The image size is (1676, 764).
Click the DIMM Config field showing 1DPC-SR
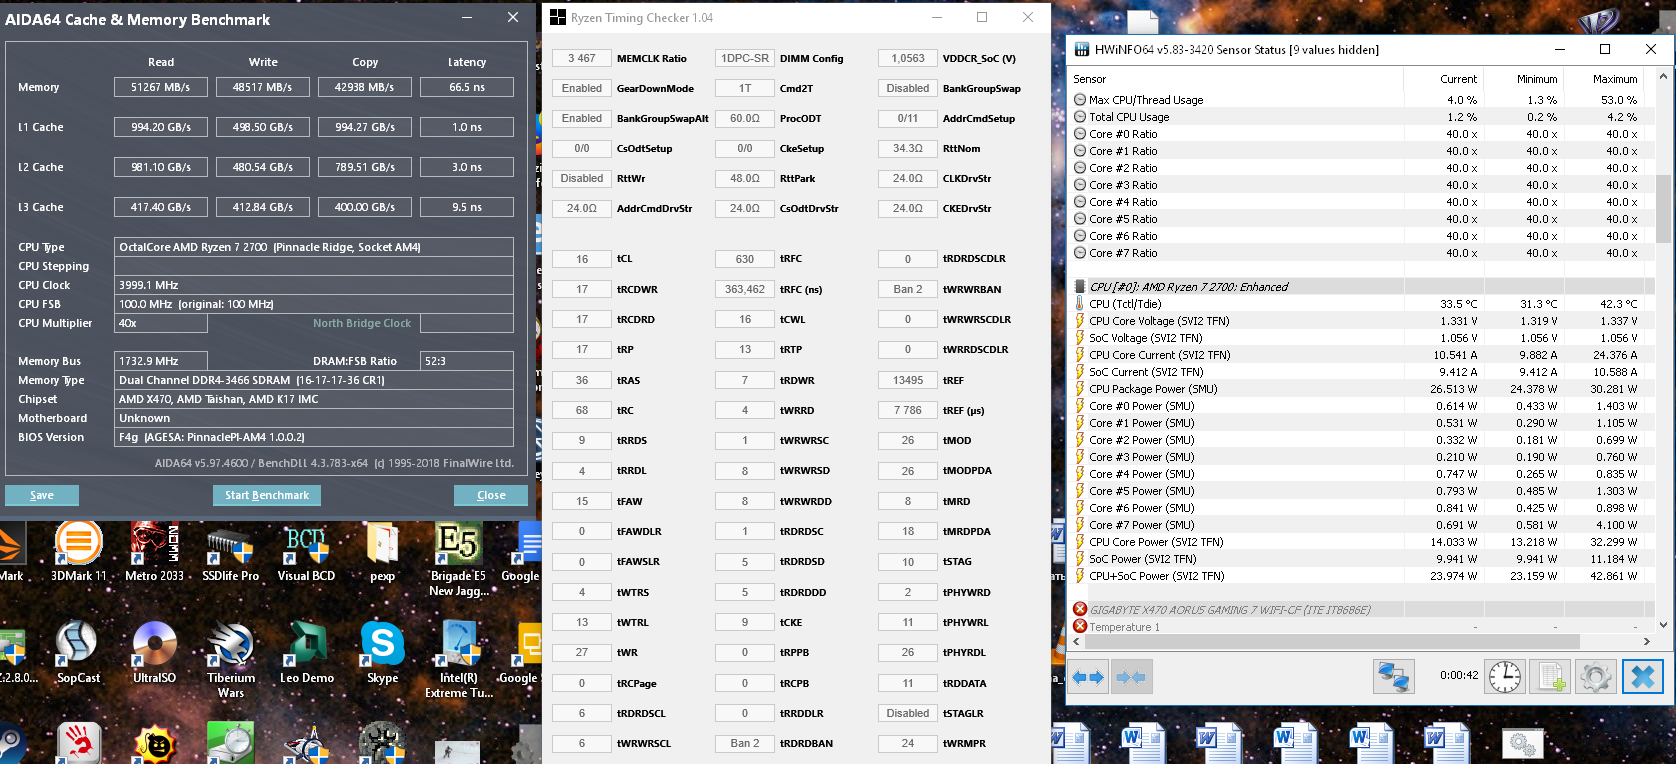745,58
